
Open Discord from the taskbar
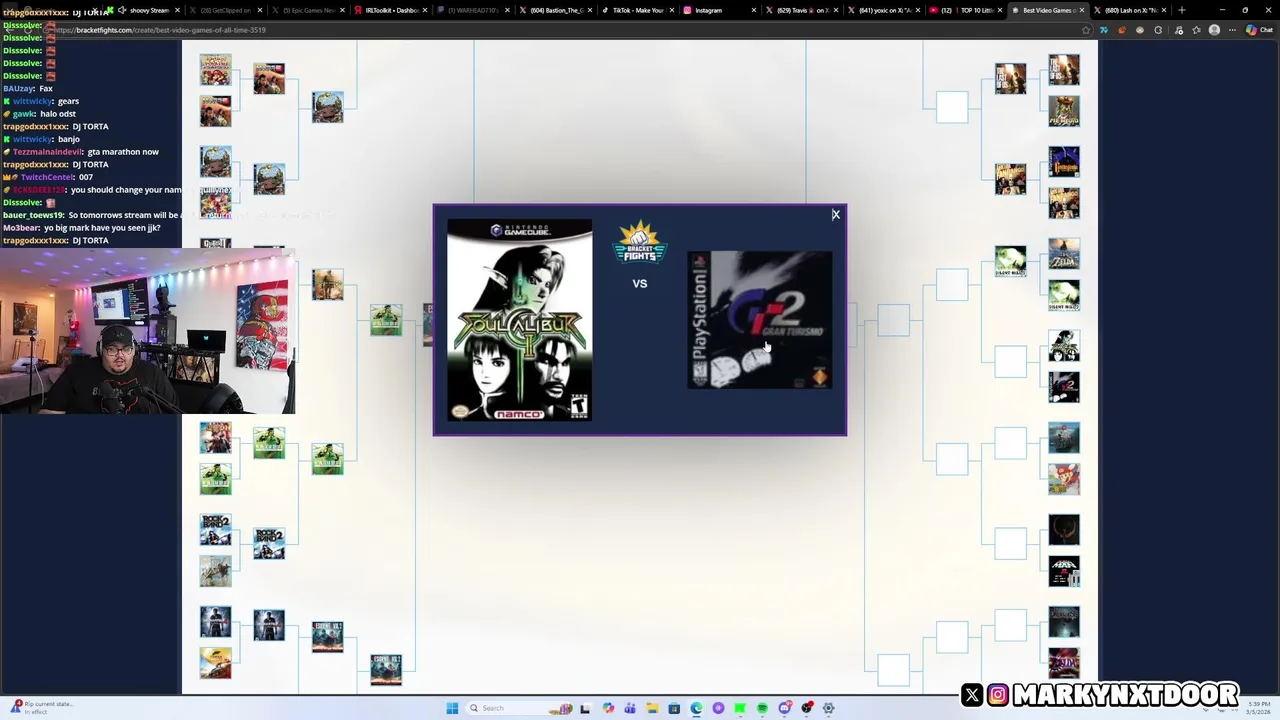click(x=785, y=708)
